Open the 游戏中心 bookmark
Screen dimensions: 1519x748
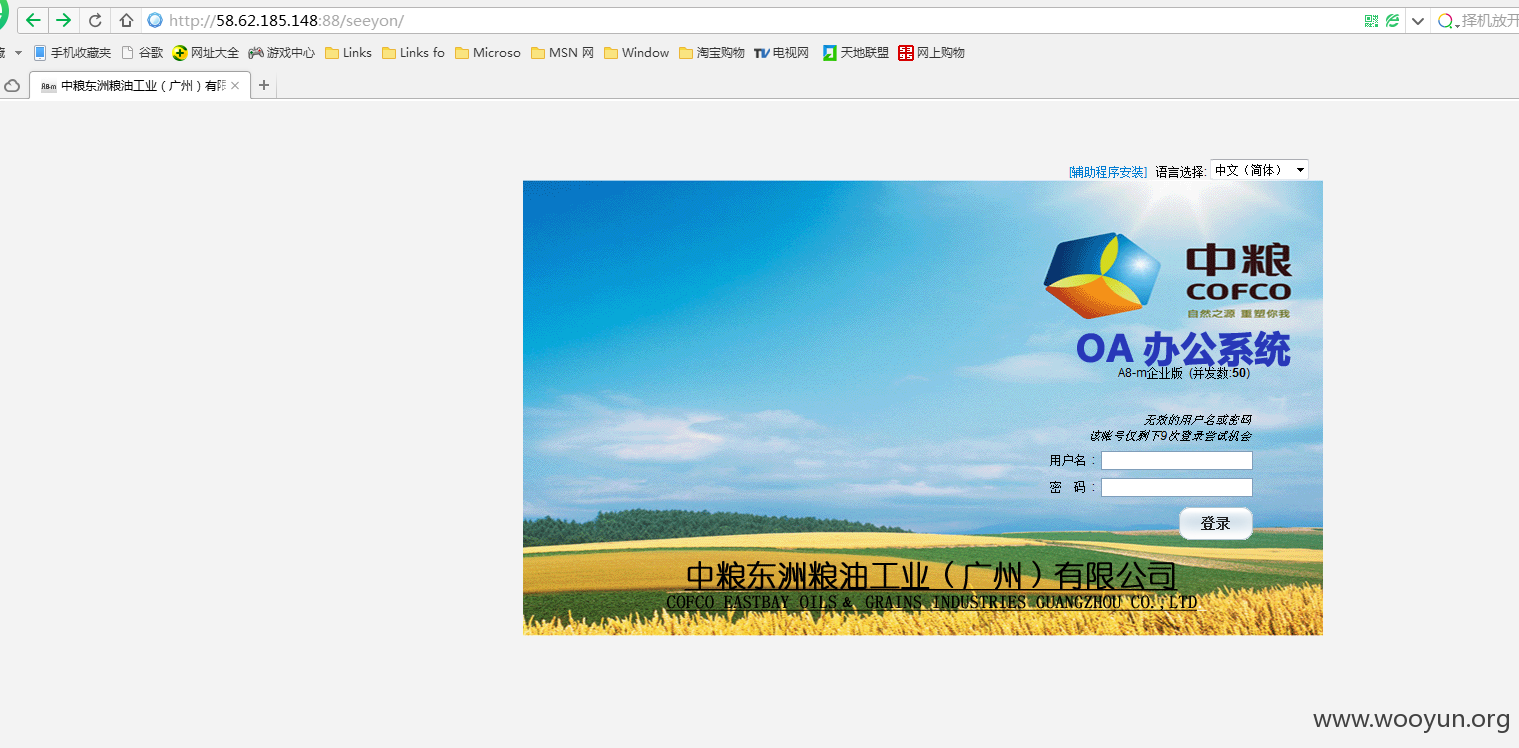[x=282, y=53]
